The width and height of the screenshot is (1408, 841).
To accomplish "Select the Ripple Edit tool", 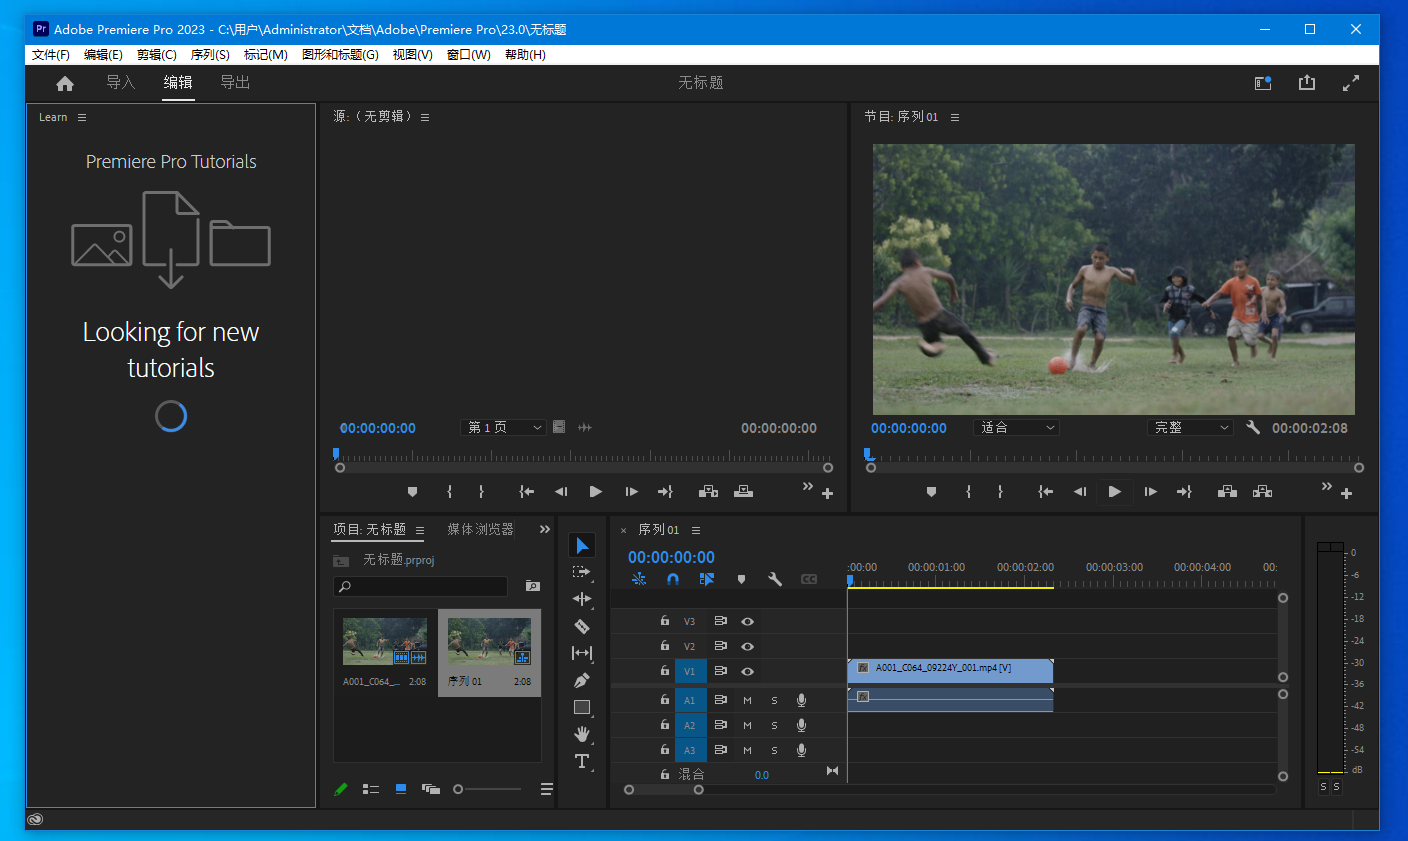I will click(x=582, y=599).
